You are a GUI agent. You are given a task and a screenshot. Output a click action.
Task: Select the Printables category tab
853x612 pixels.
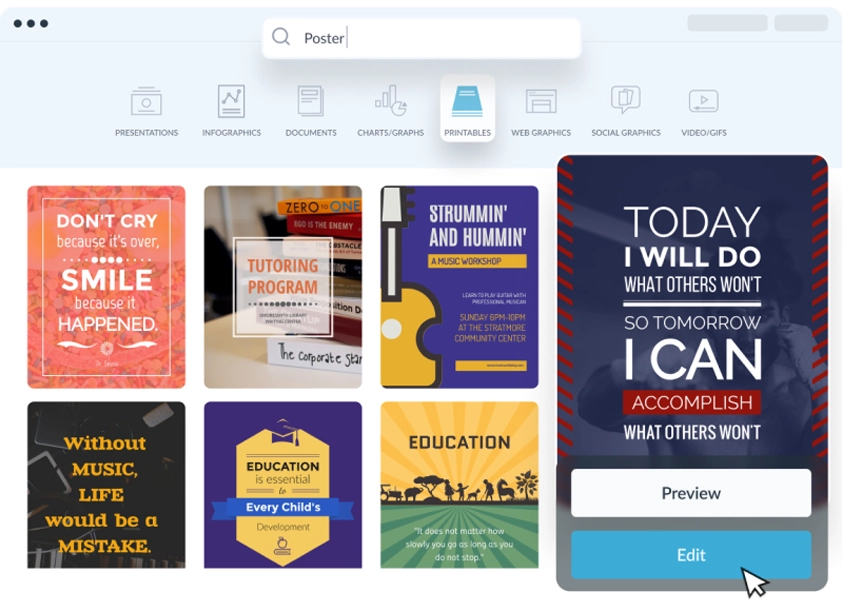point(467,108)
